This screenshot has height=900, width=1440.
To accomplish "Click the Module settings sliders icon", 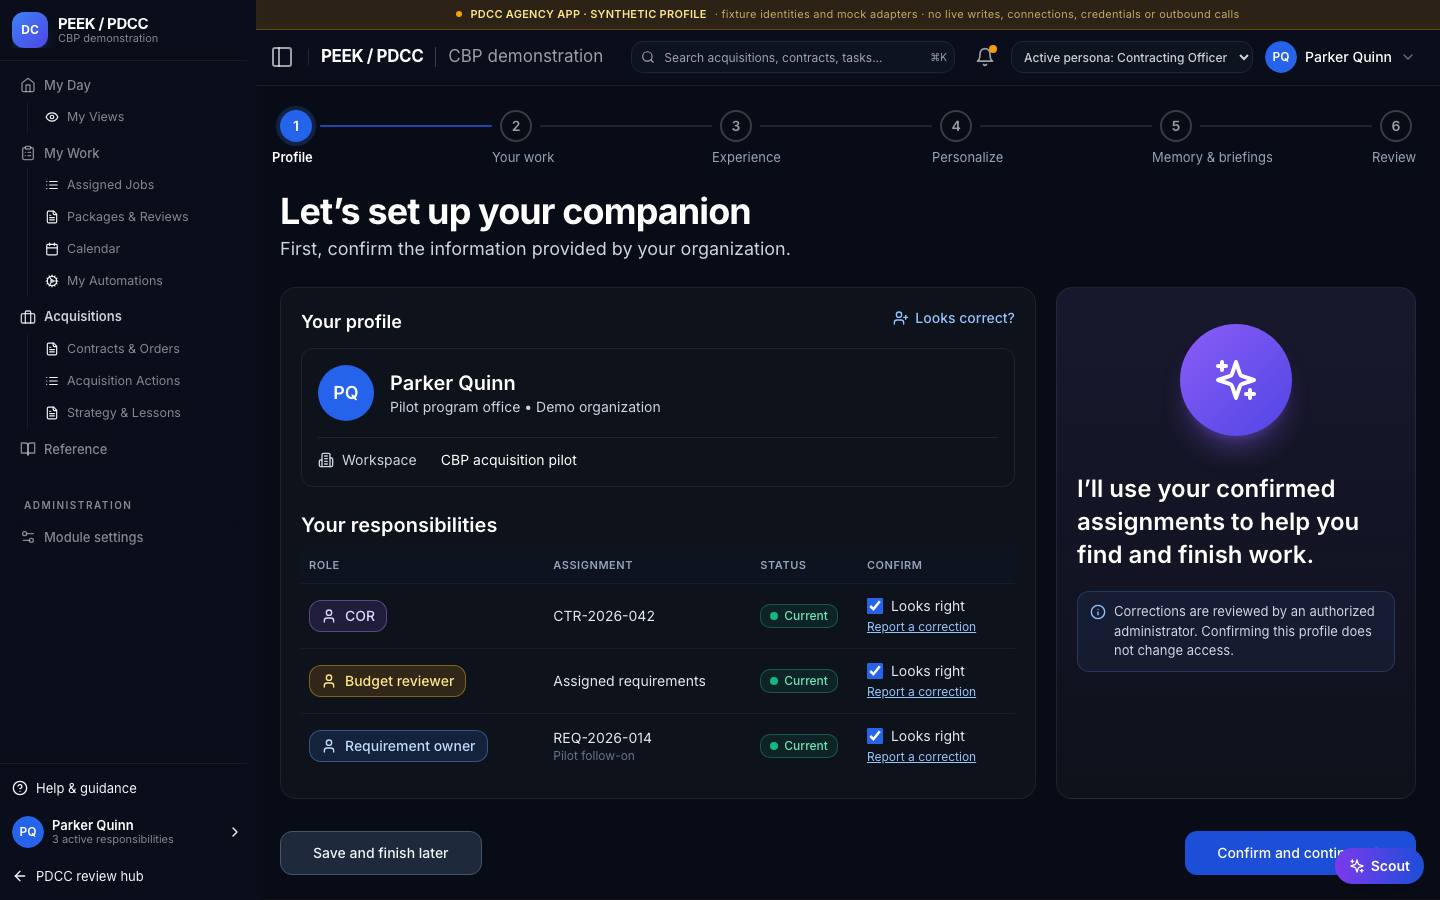I will tap(28, 537).
